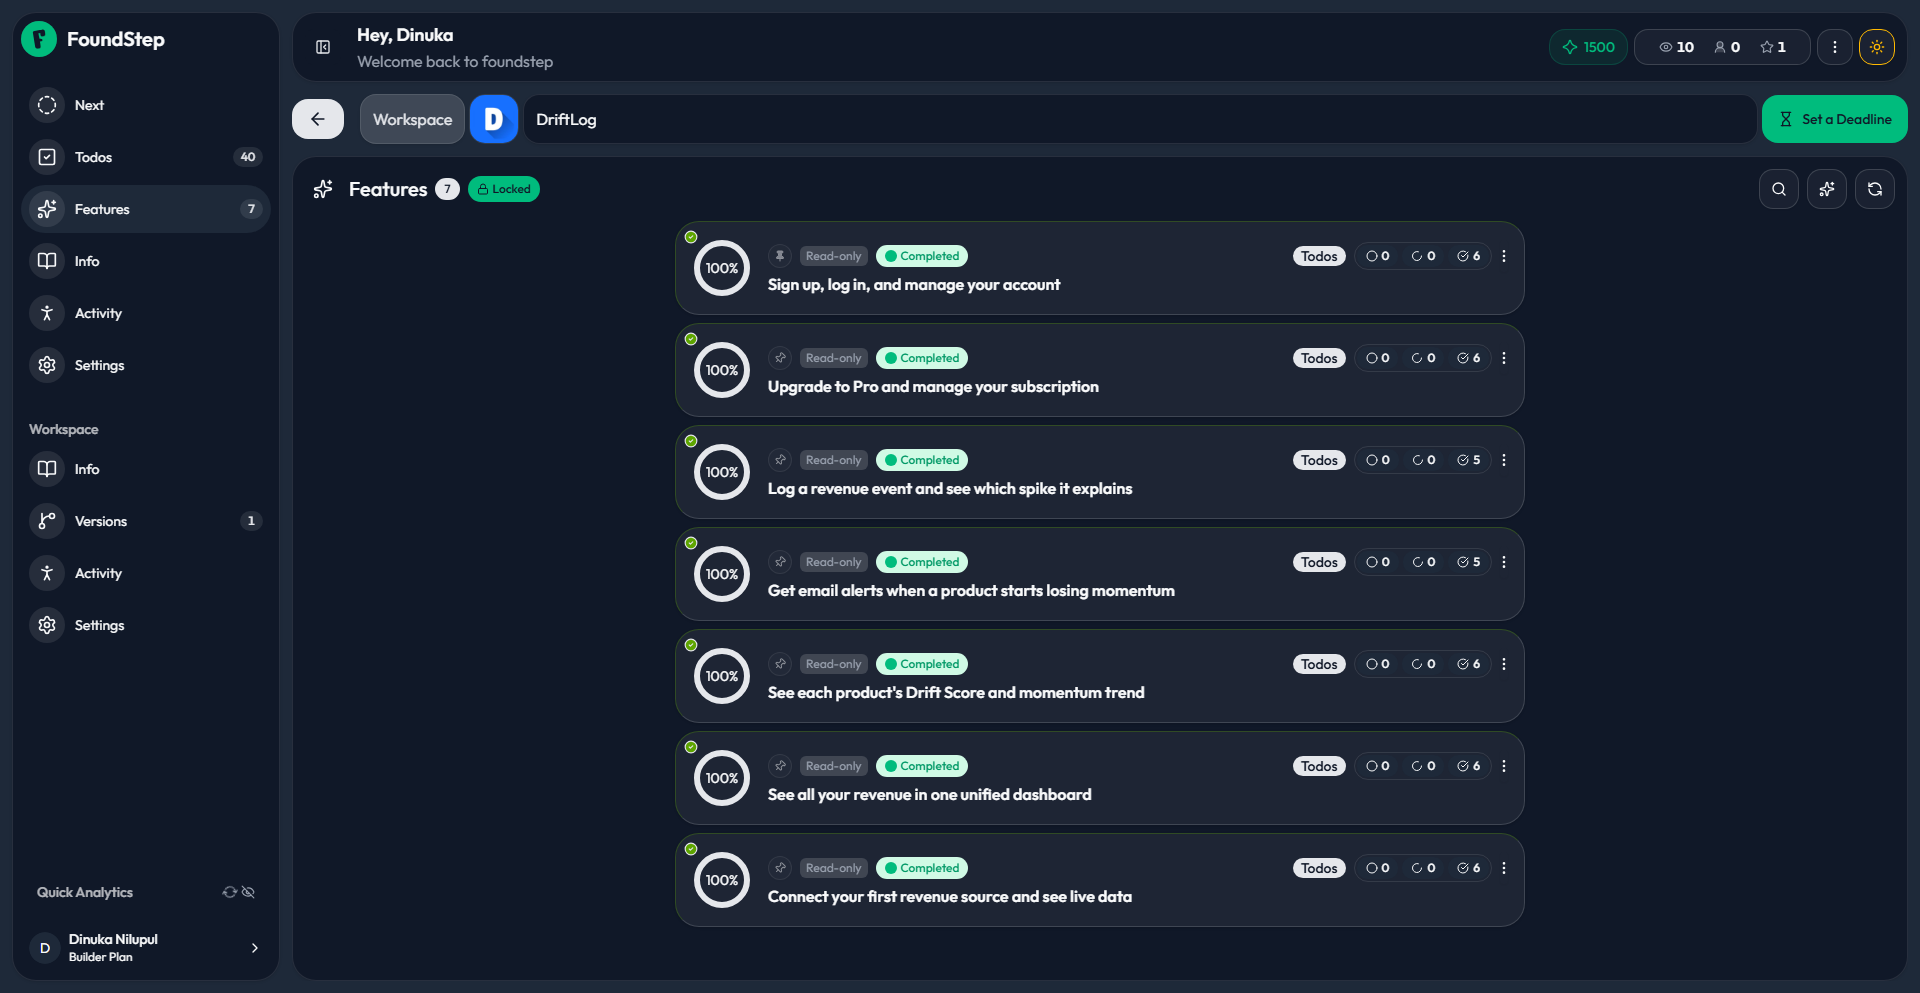This screenshot has width=1920, height=993.
Task: Click the stars count icon
Action: coord(1767,47)
